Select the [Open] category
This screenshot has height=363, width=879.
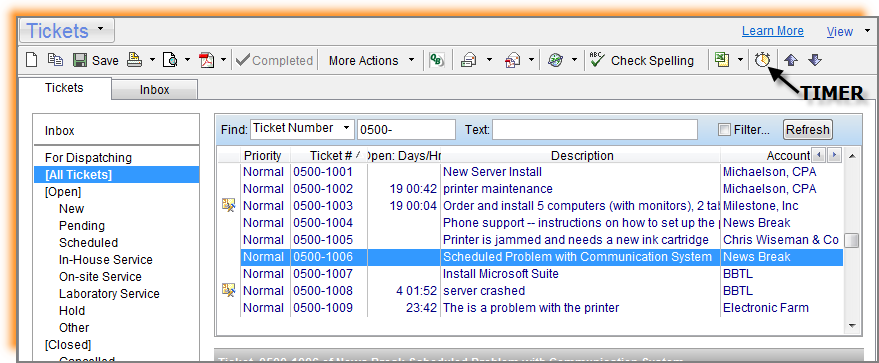click(x=63, y=192)
